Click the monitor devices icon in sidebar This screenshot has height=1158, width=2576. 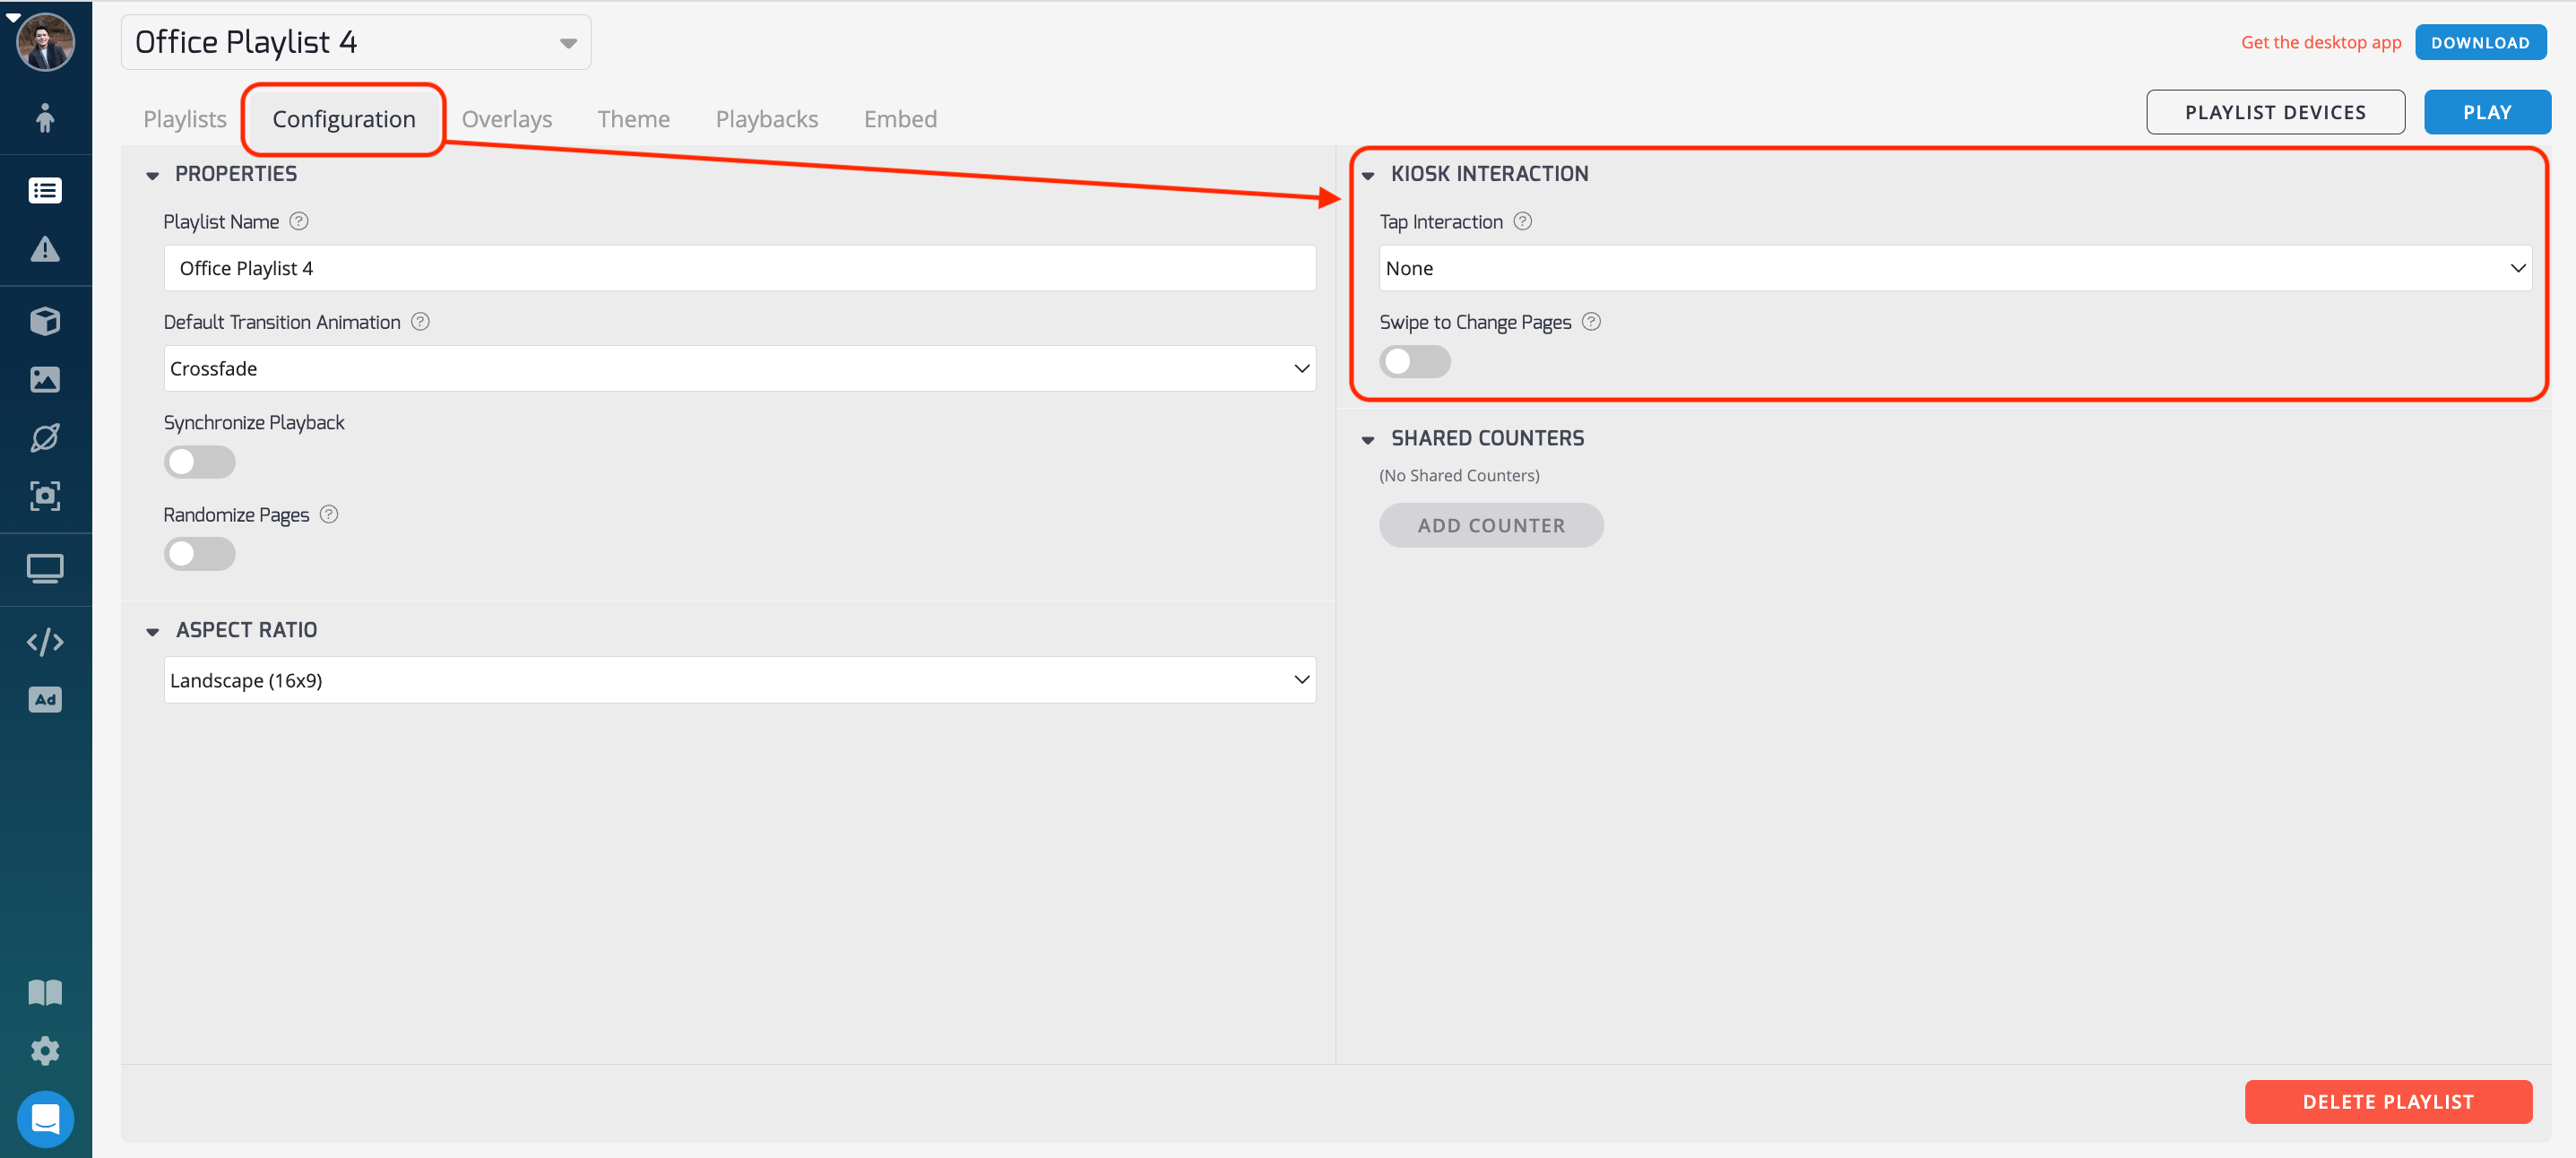coord(45,568)
